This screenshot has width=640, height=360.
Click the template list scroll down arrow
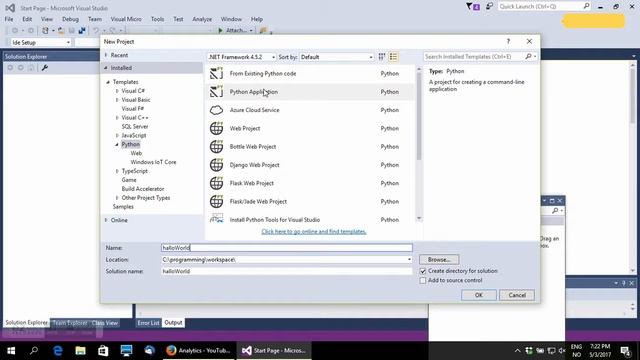pyautogui.click(x=419, y=219)
